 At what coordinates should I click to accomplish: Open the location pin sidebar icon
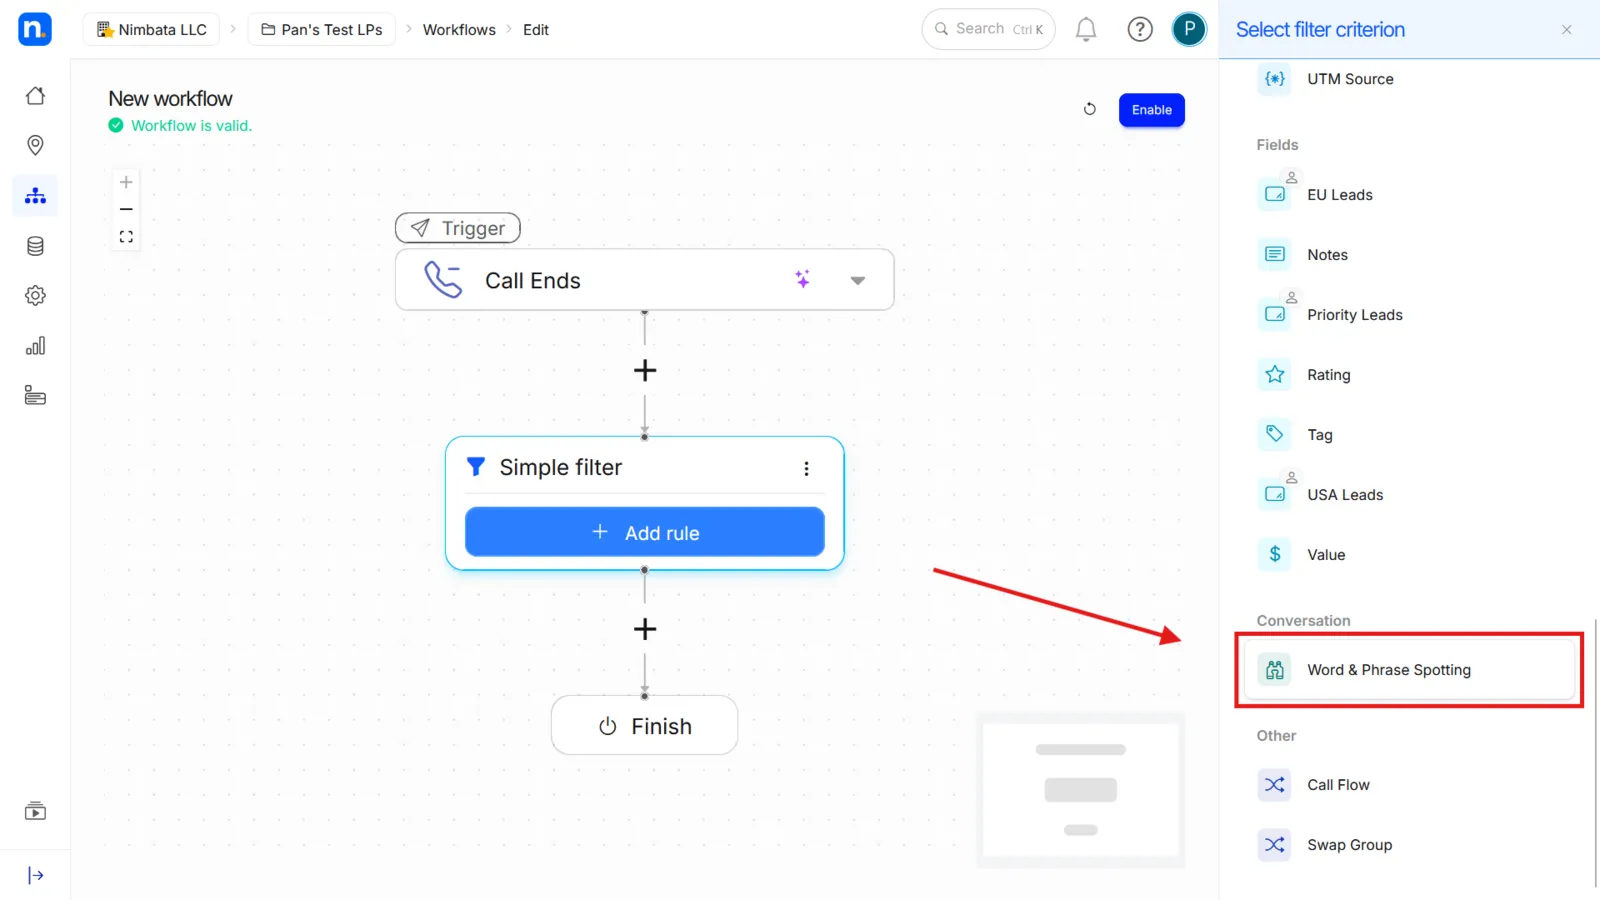[35, 146]
